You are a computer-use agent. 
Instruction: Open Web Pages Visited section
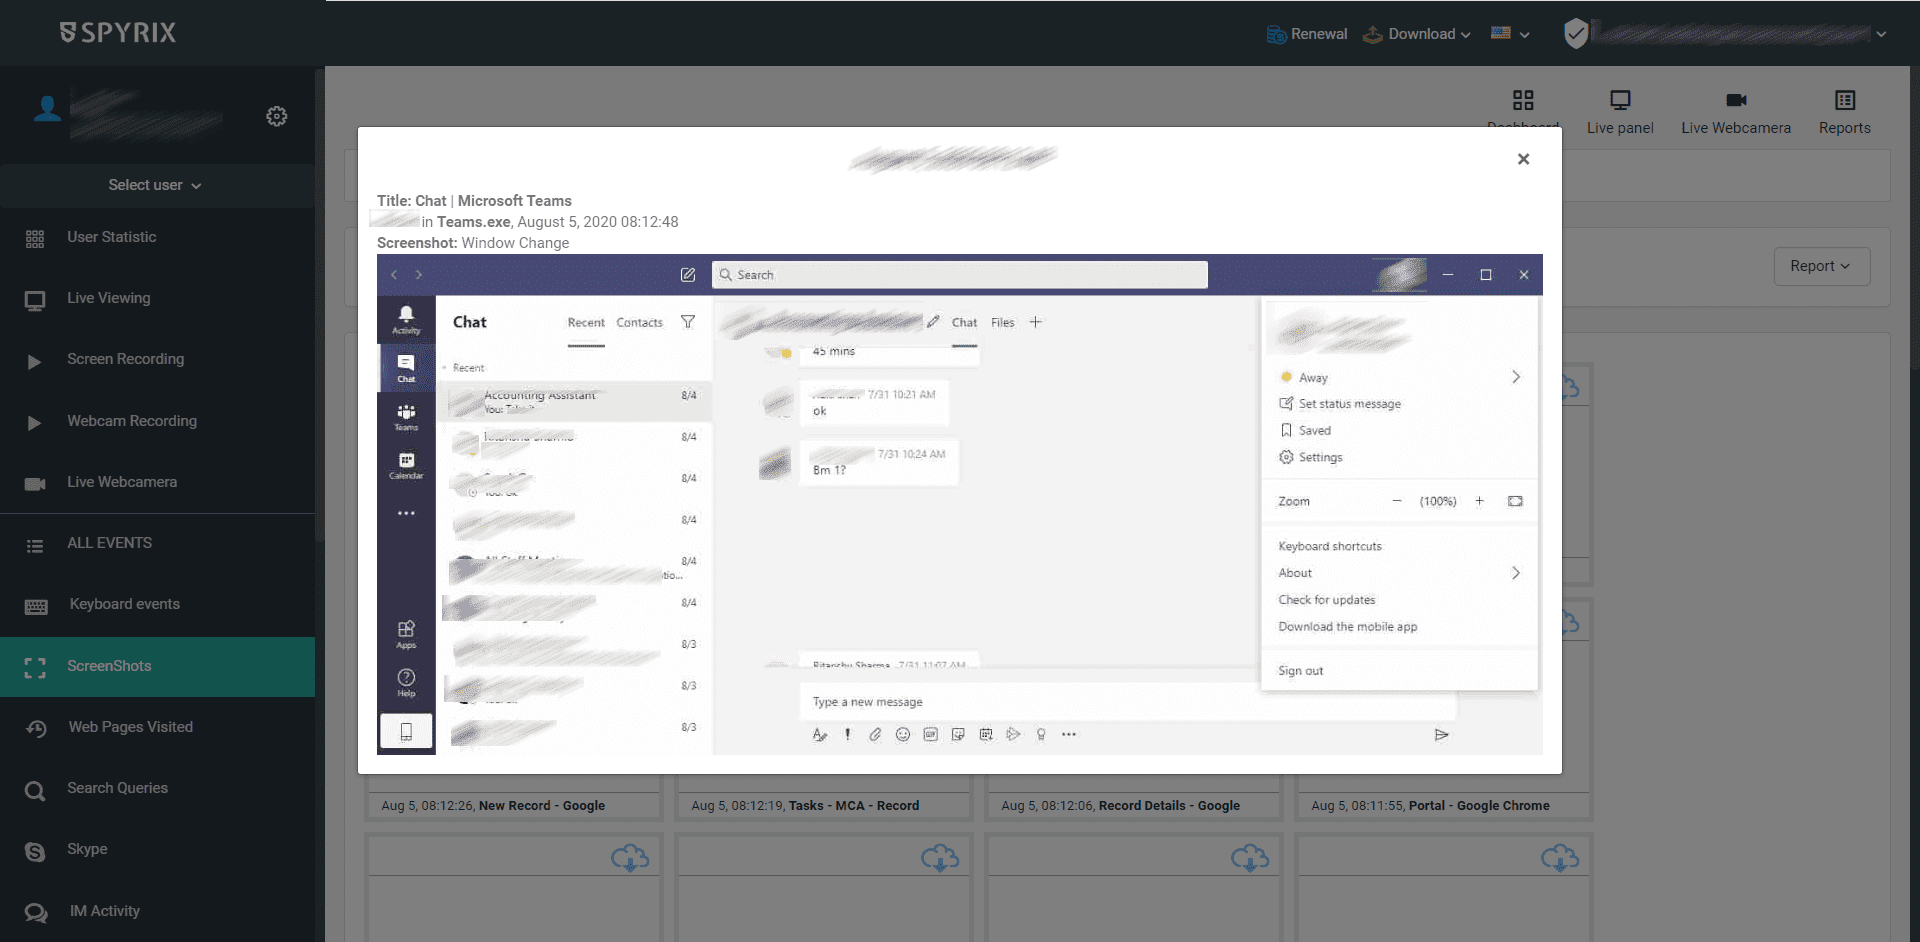point(130,727)
